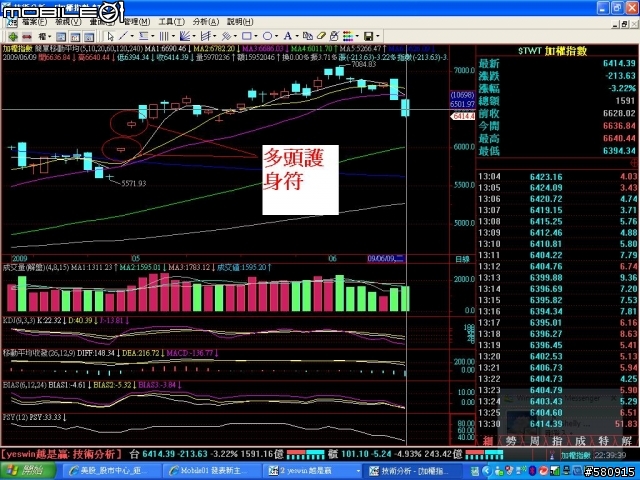Viewport: 640px width, 480px height.
Task: Open the text tool dropdown arrow
Action: click(x=297, y=36)
